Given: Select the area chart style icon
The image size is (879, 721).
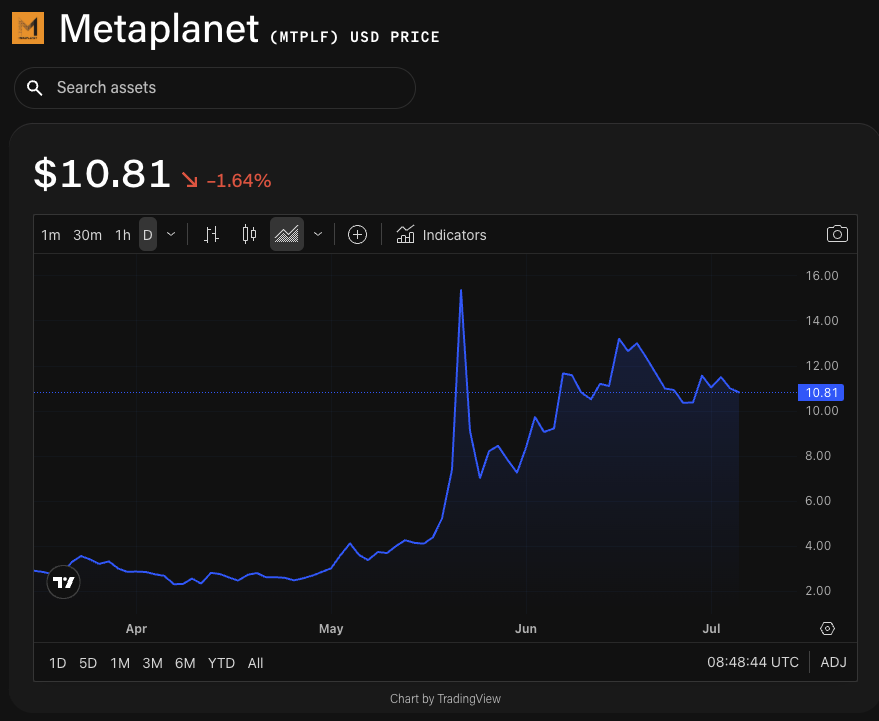Looking at the screenshot, I should 286,234.
